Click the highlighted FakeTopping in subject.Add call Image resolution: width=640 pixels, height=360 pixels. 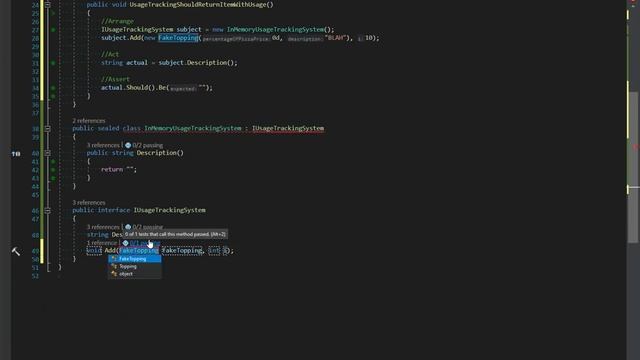tap(178, 38)
